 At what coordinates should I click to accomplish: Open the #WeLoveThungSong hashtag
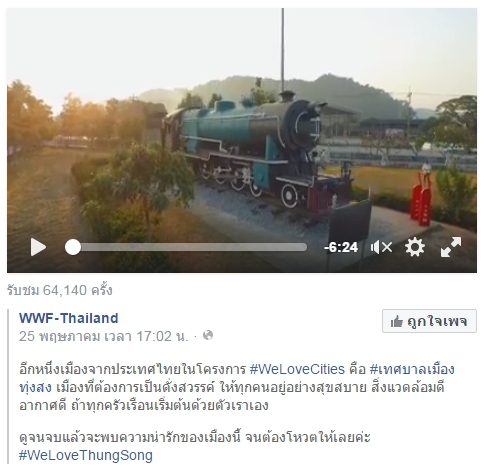86,455
